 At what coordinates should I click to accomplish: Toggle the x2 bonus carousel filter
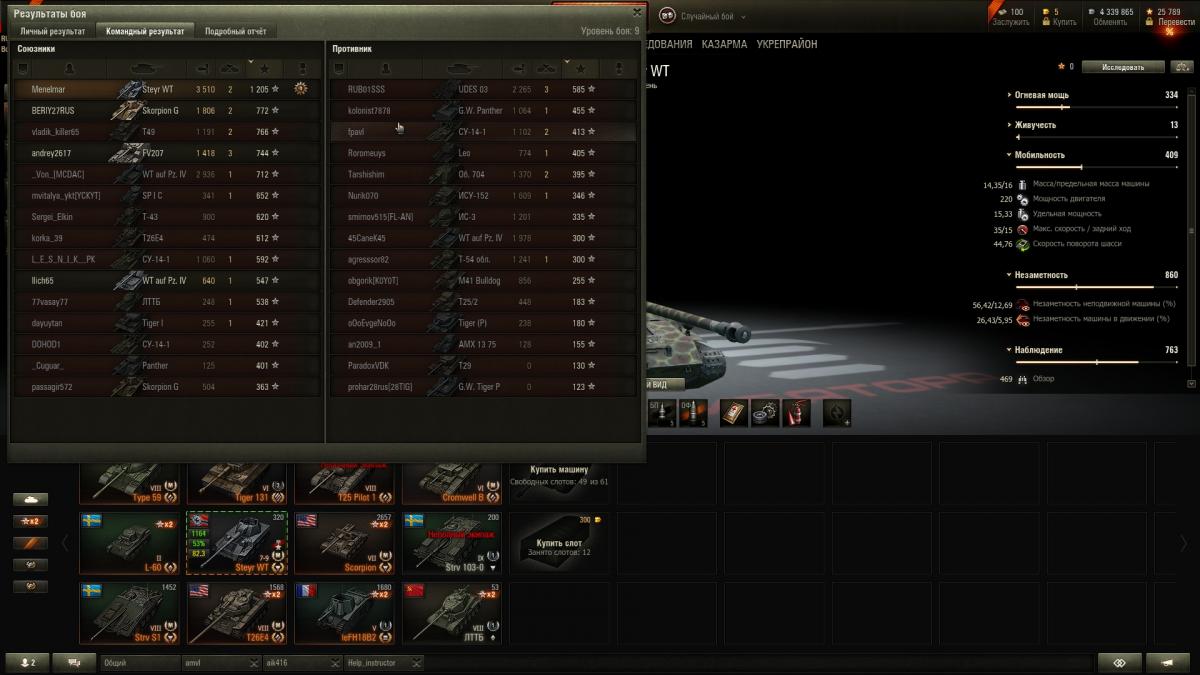click(x=30, y=521)
